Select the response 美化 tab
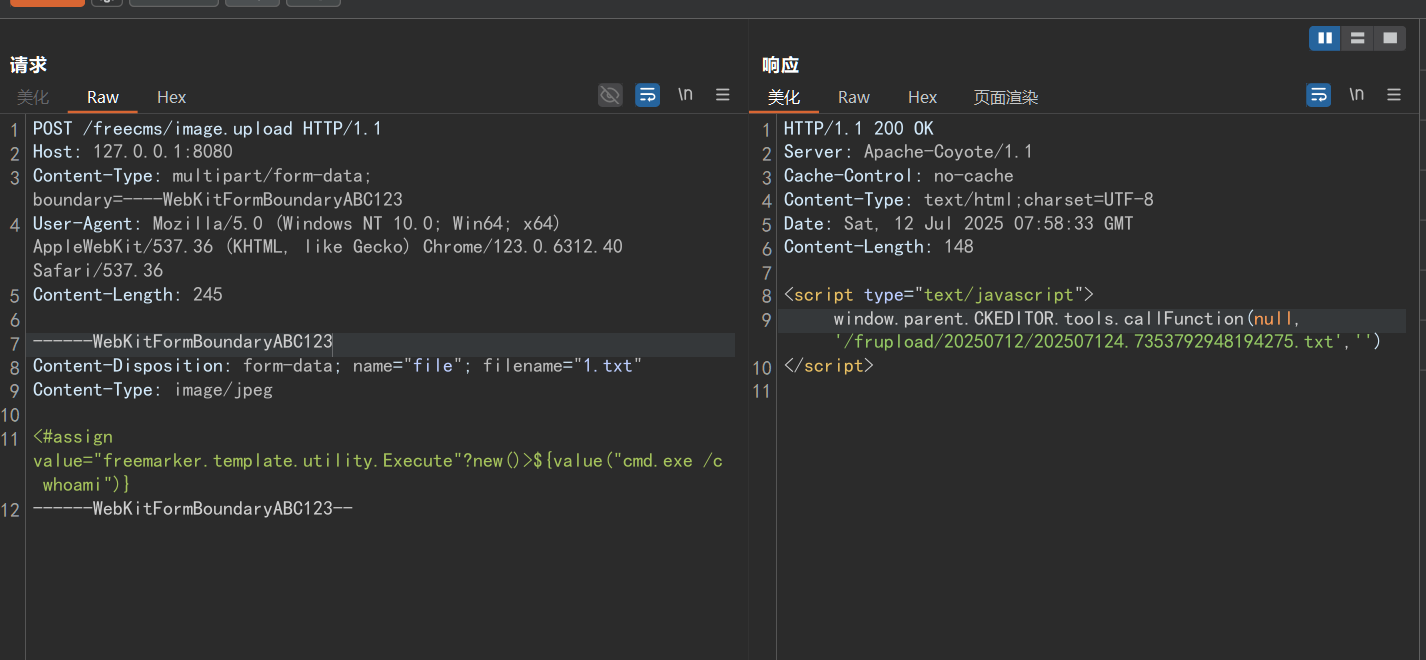1426x660 pixels. click(x=784, y=97)
